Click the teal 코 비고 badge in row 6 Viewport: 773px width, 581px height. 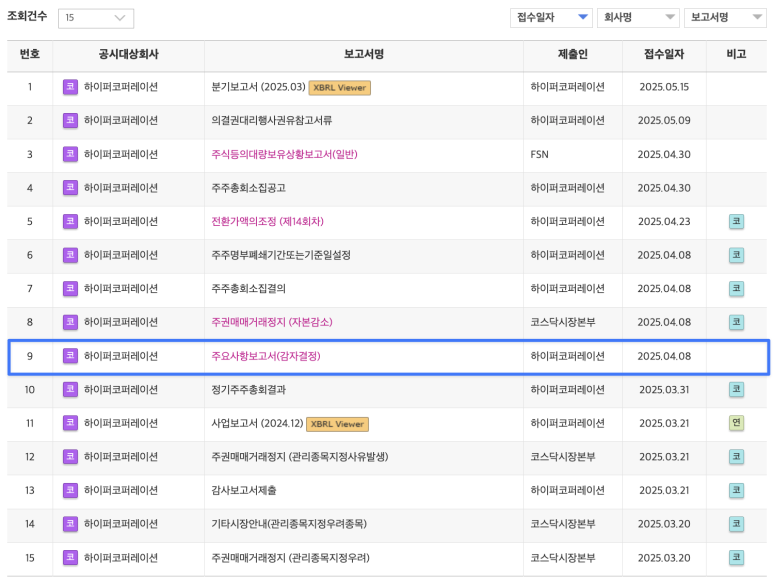pos(737,255)
